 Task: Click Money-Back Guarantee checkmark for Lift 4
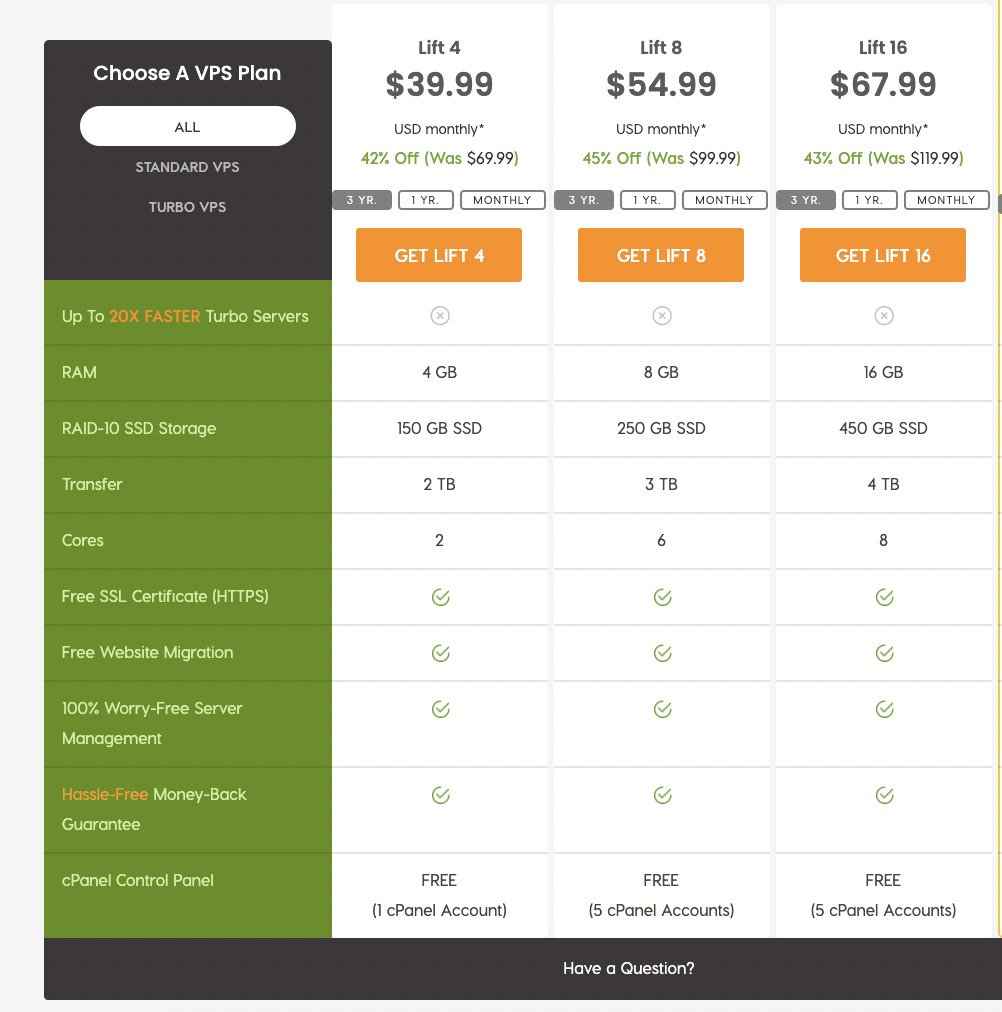click(x=440, y=795)
